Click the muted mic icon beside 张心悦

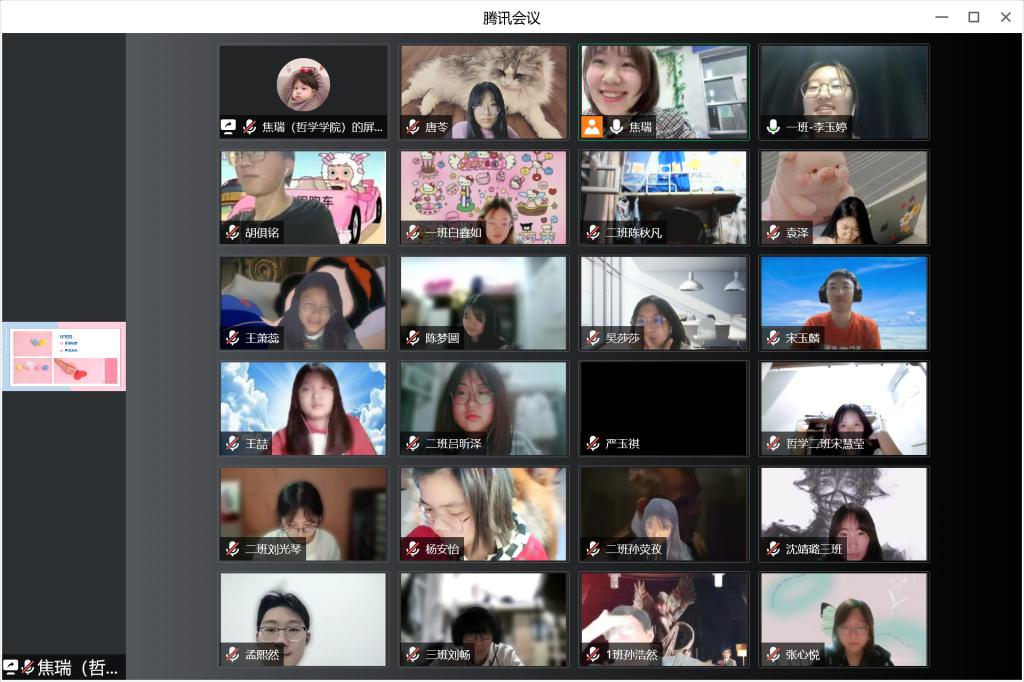[773, 655]
